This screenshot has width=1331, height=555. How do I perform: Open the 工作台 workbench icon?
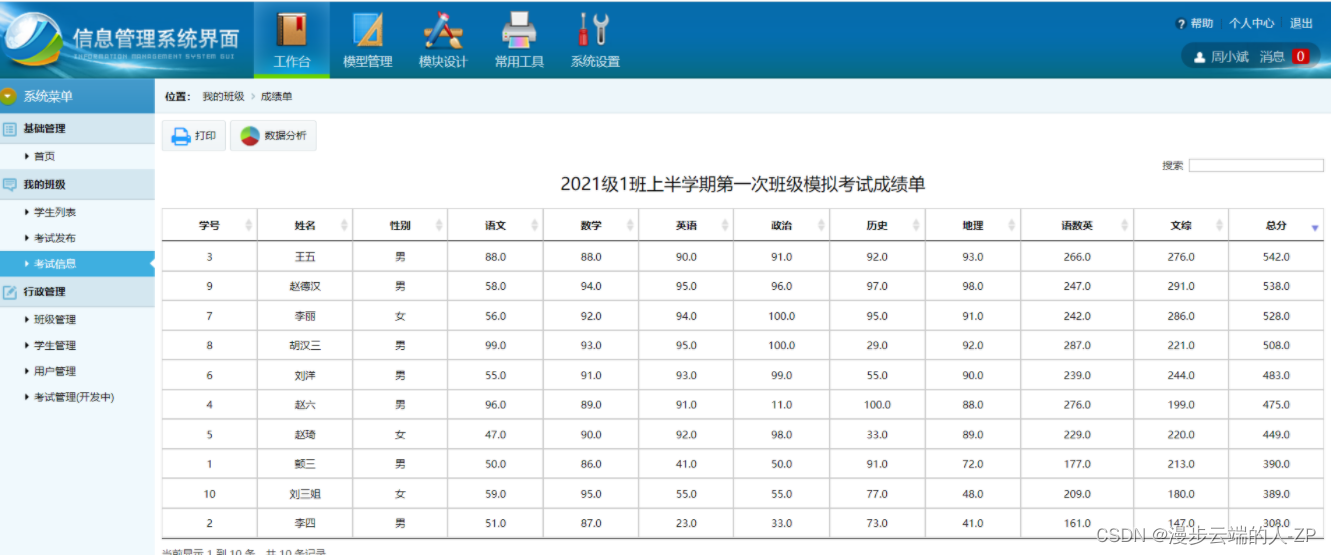[292, 29]
